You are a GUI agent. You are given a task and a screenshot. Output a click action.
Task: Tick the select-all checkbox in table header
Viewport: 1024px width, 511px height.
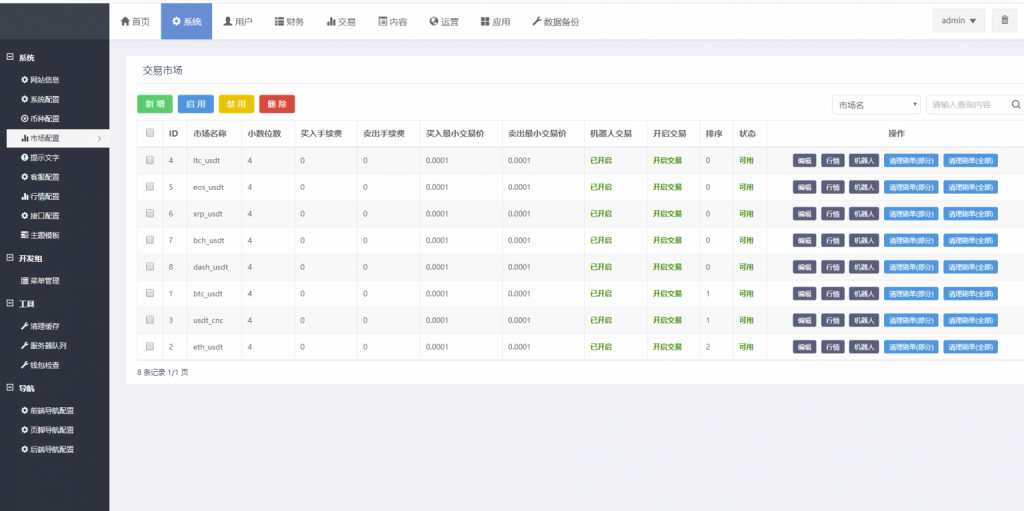click(x=150, y=133)
